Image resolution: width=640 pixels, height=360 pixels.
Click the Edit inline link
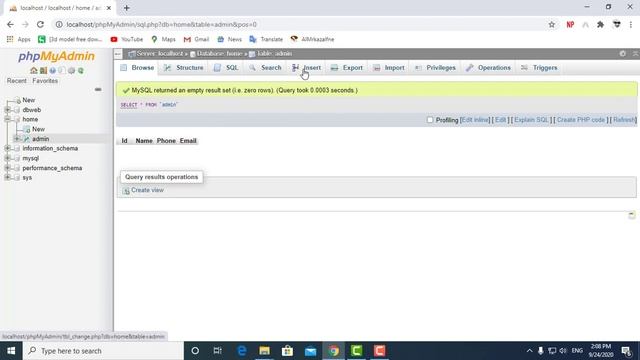475,120
